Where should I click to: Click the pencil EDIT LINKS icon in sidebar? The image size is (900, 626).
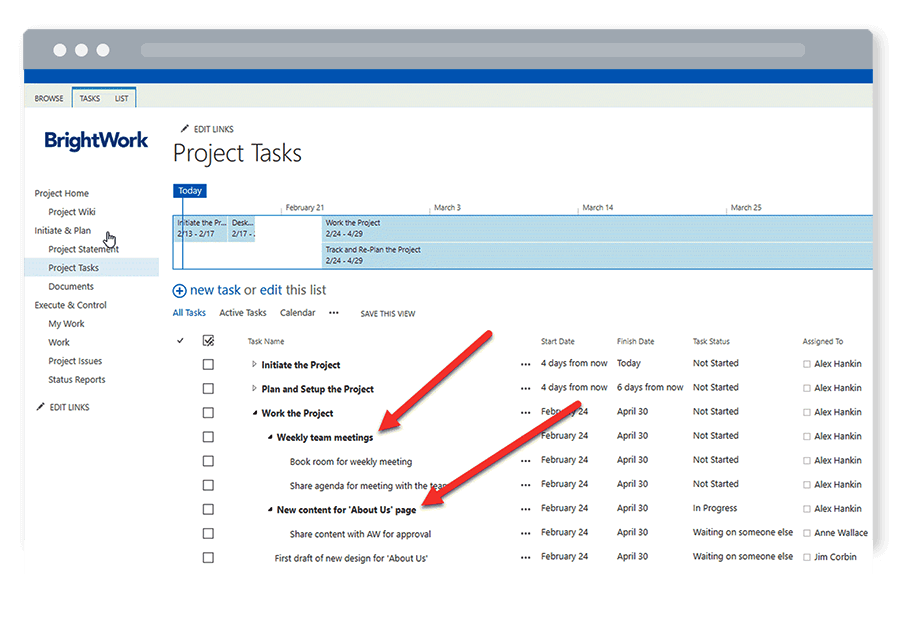[x=41, y=407]
